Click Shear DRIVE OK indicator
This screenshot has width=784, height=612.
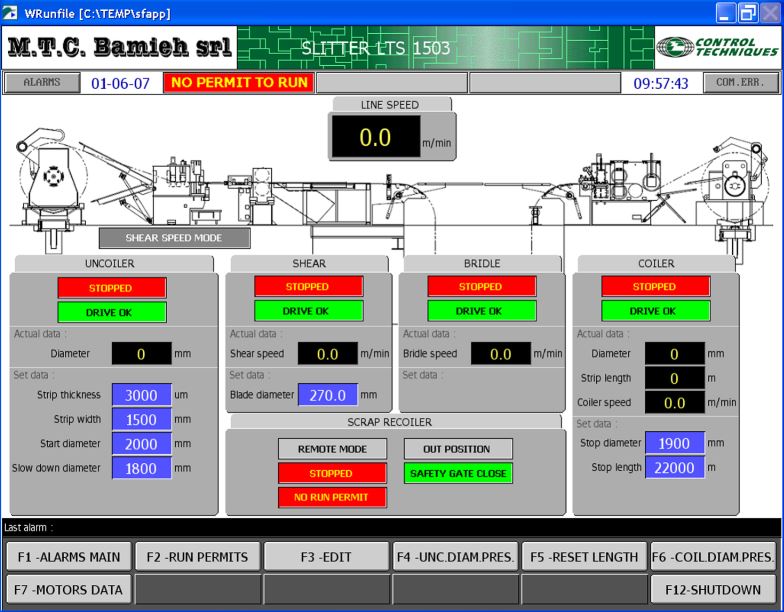click(x=308, y=311)
